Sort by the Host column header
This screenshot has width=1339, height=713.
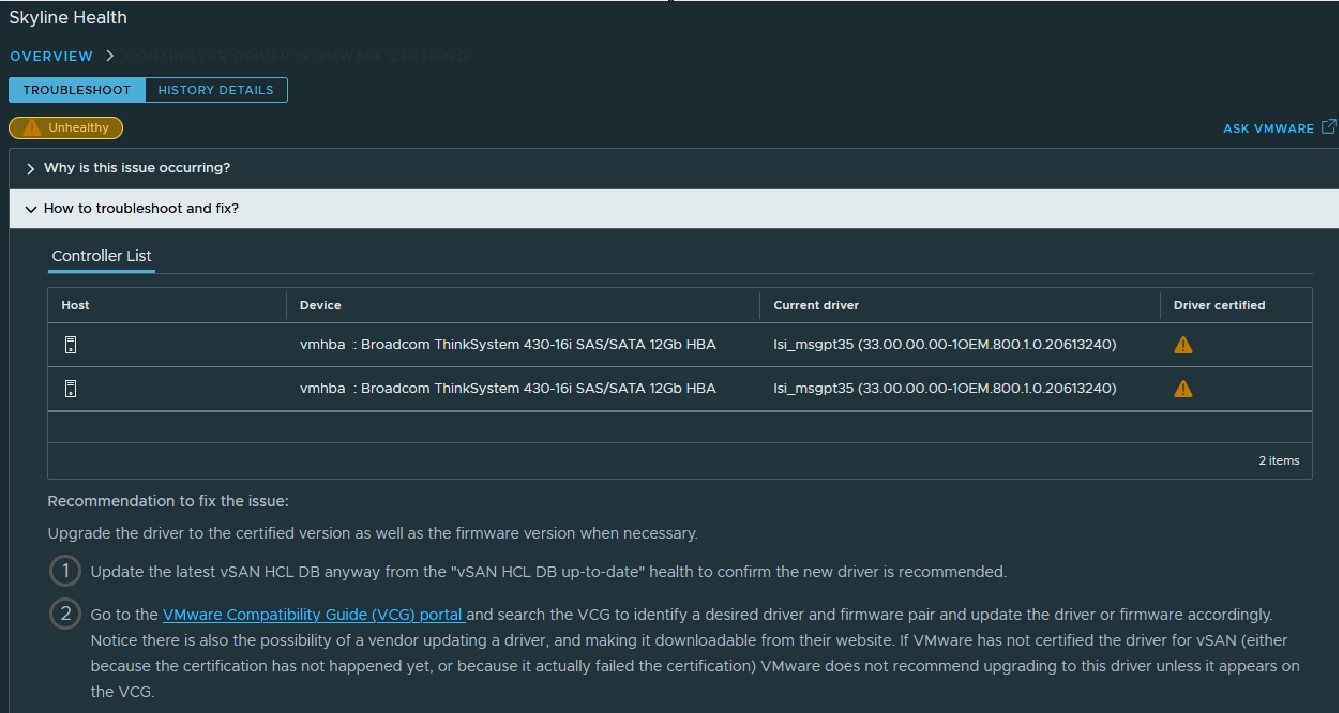[75, 305]
